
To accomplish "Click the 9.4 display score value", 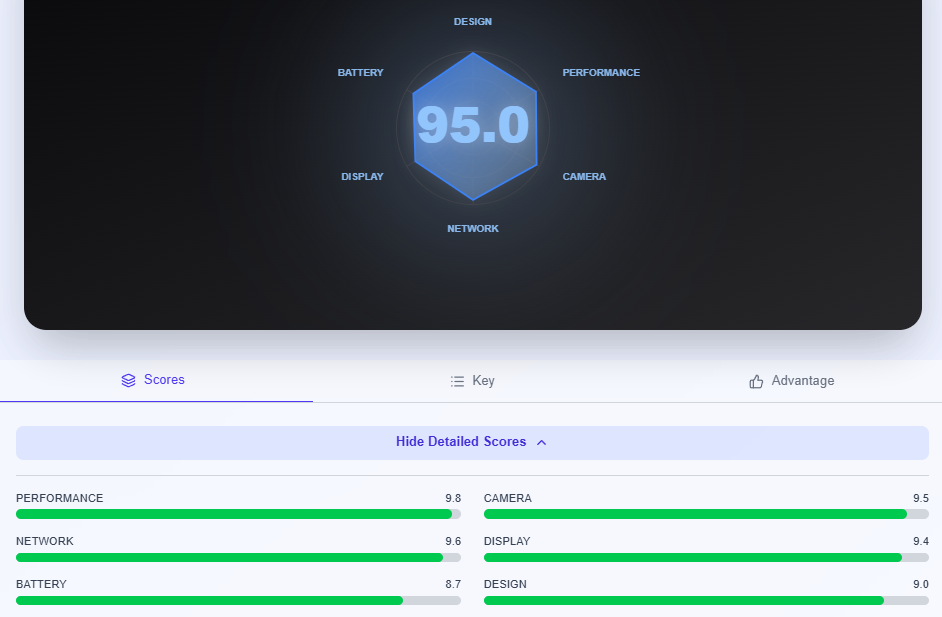I will click(x=921, y=541).
